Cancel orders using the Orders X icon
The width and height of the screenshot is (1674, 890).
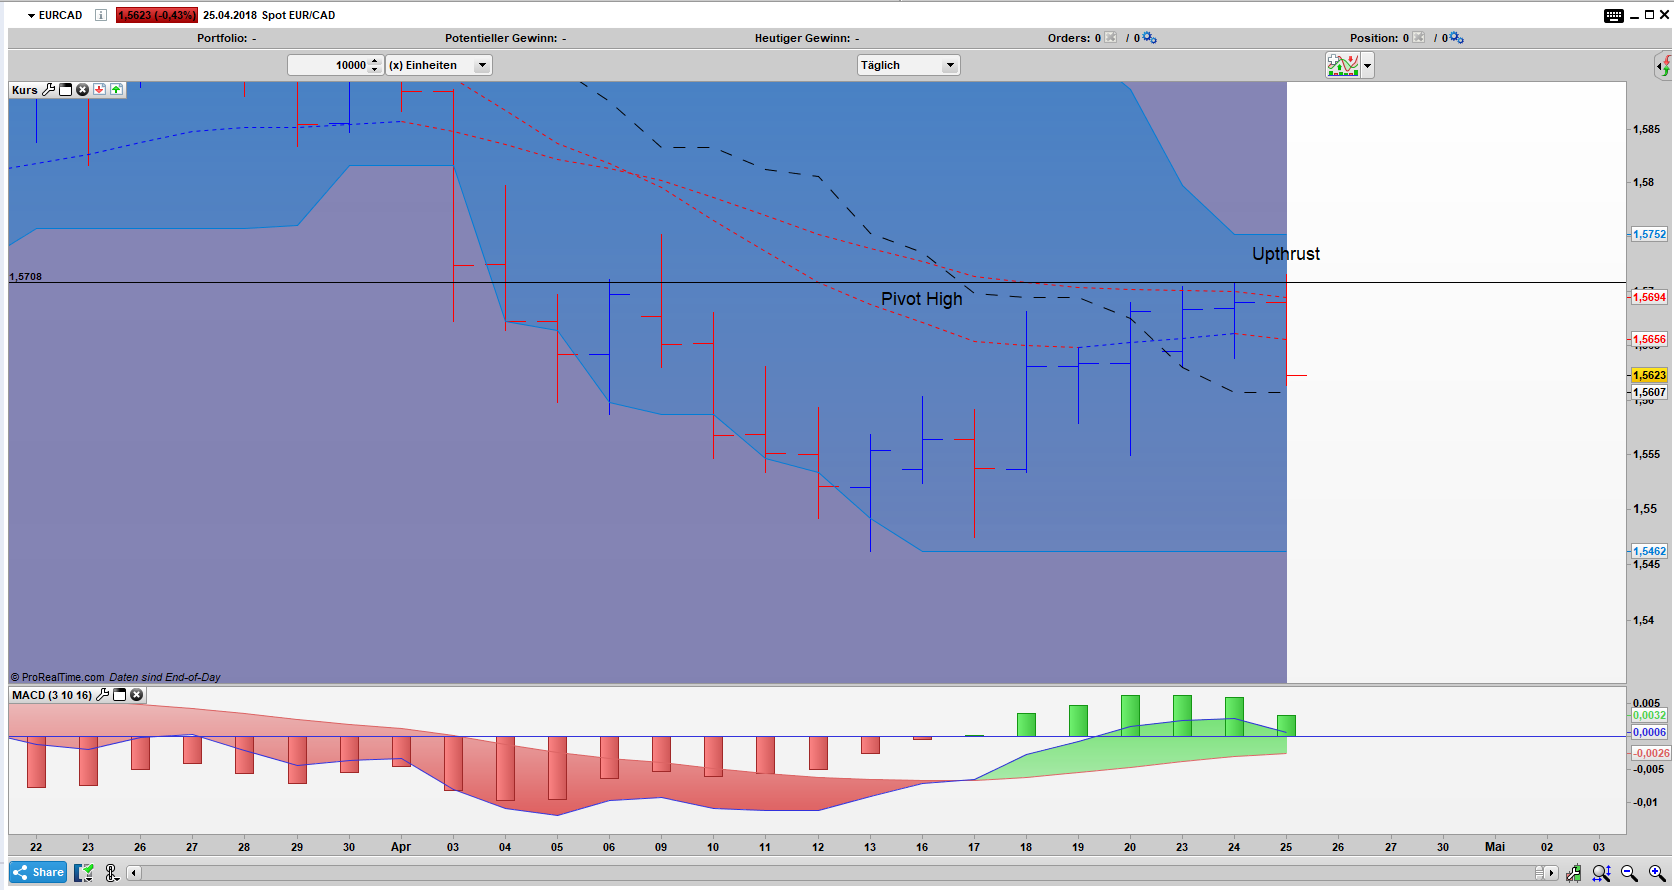pyautogui.click(x=1111, y=38)
